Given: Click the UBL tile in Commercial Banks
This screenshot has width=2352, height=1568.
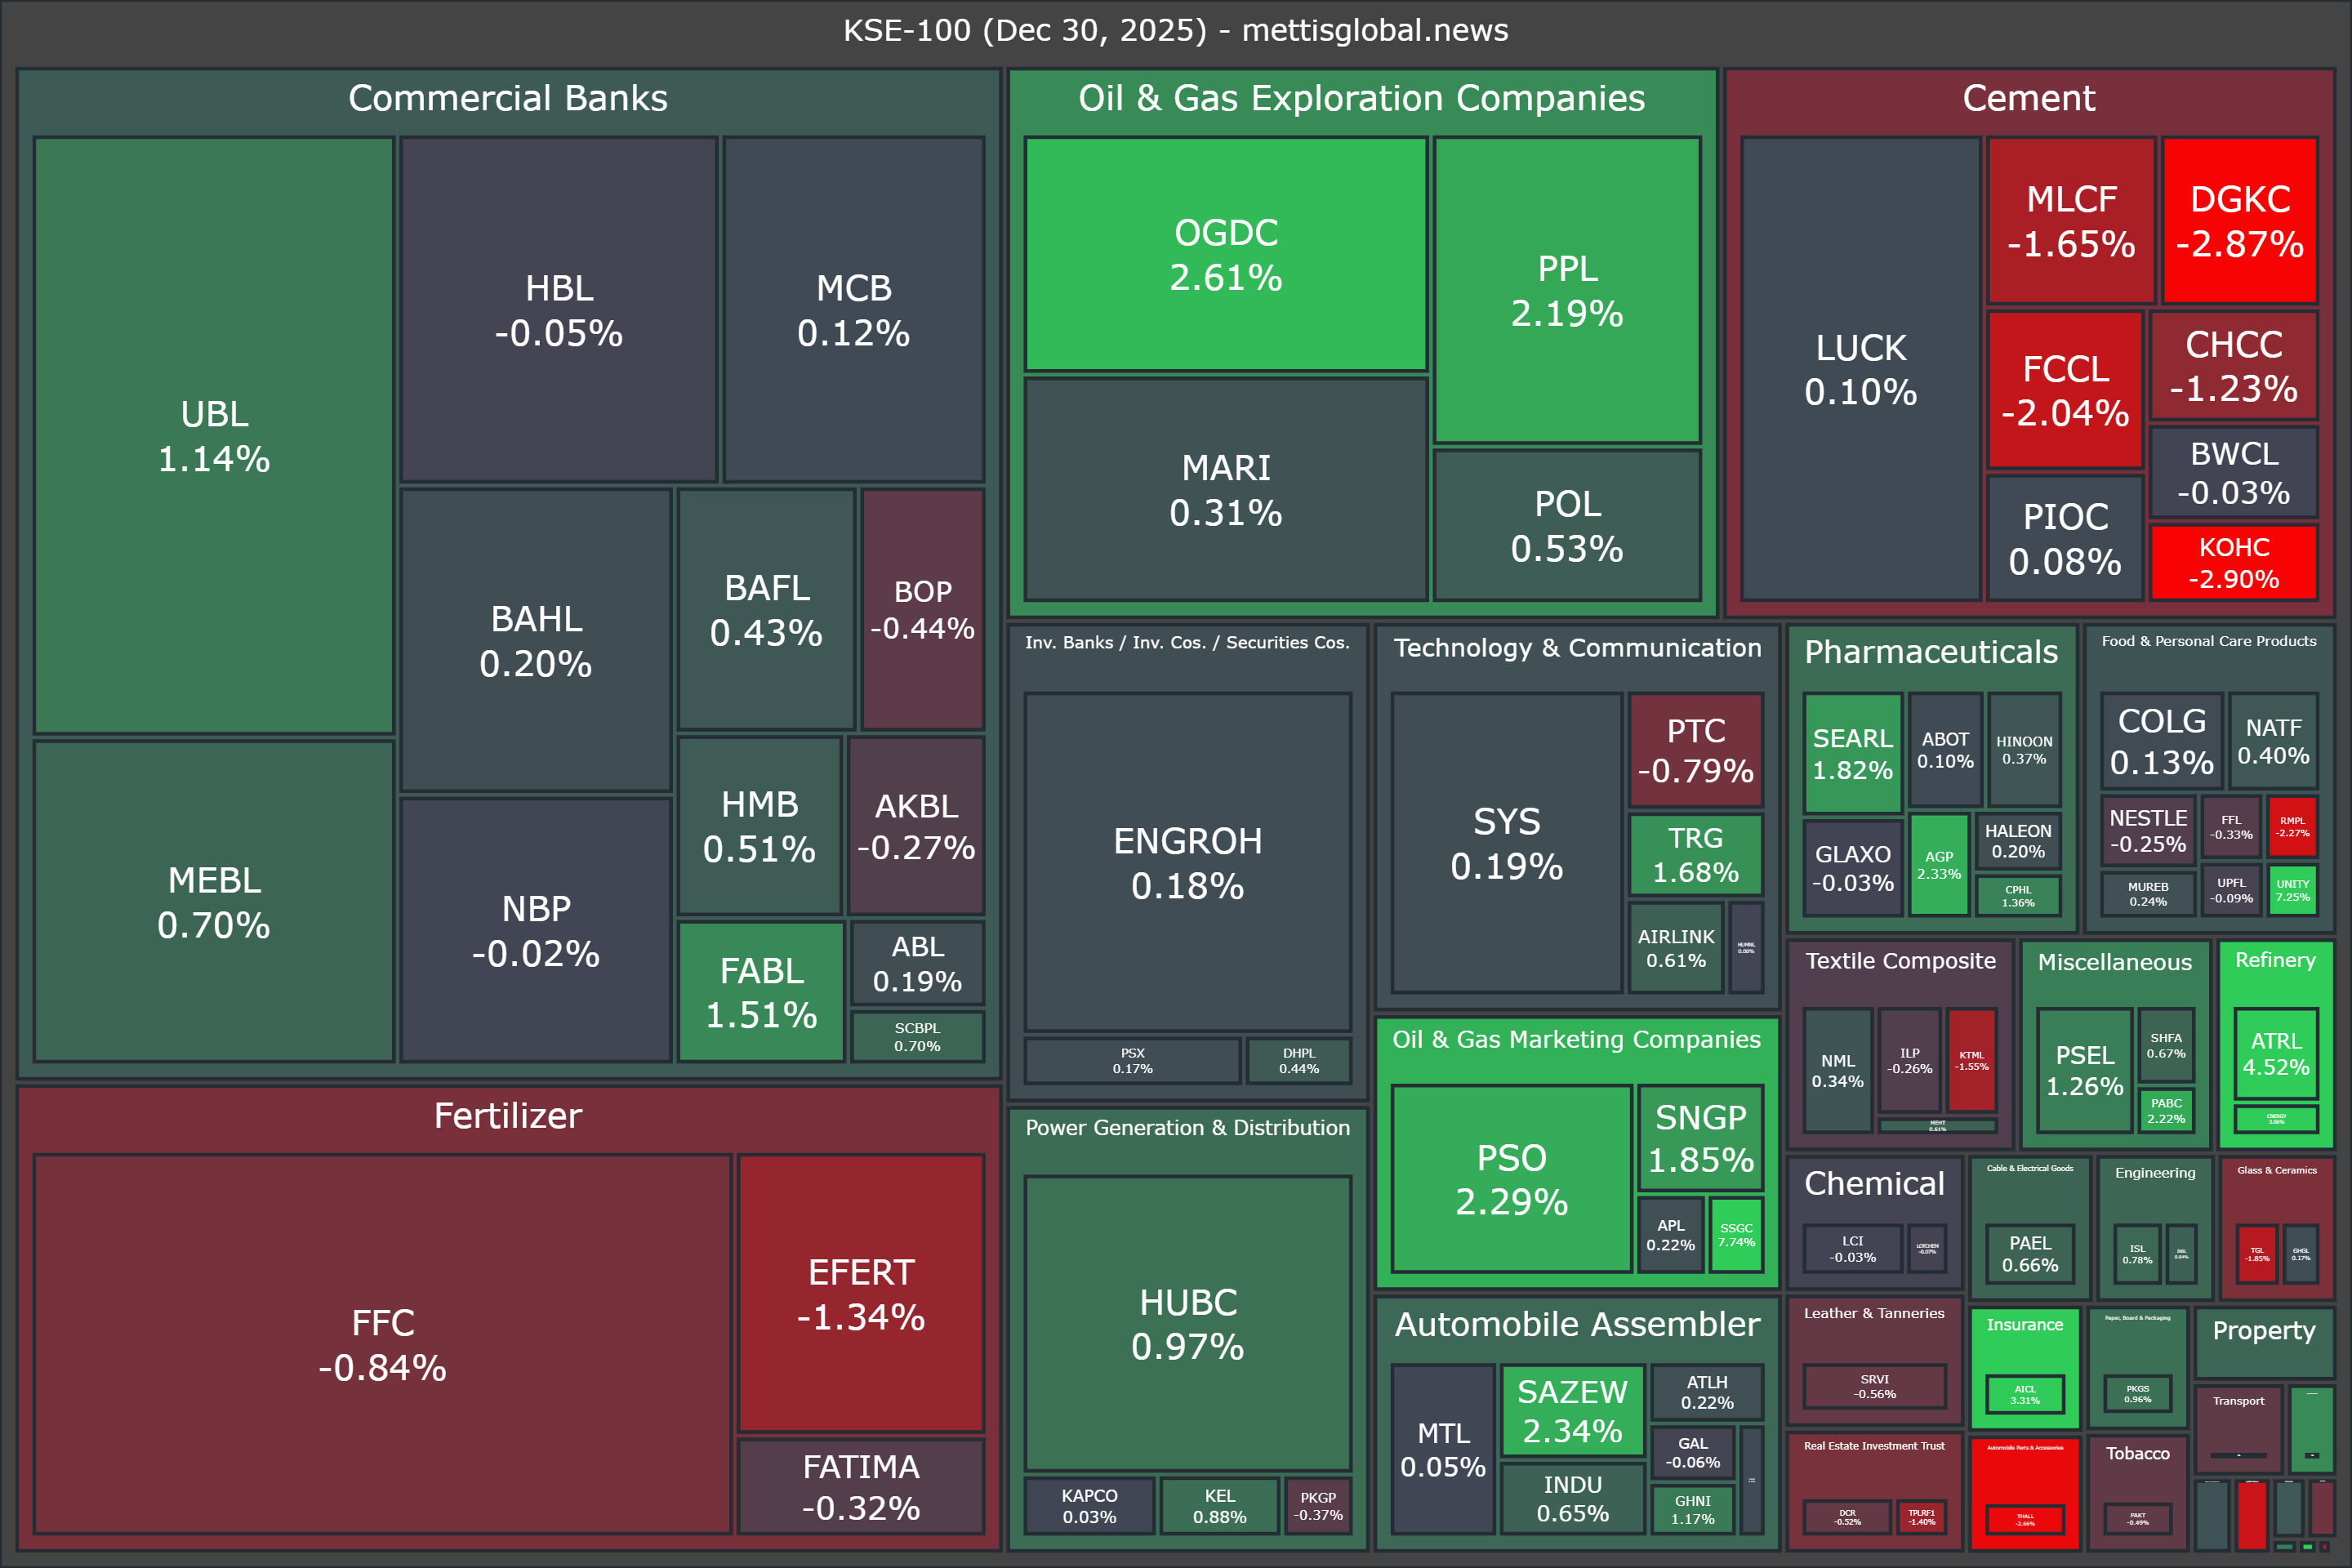Looking at the screenshot, I should click(x=213, y=436).
